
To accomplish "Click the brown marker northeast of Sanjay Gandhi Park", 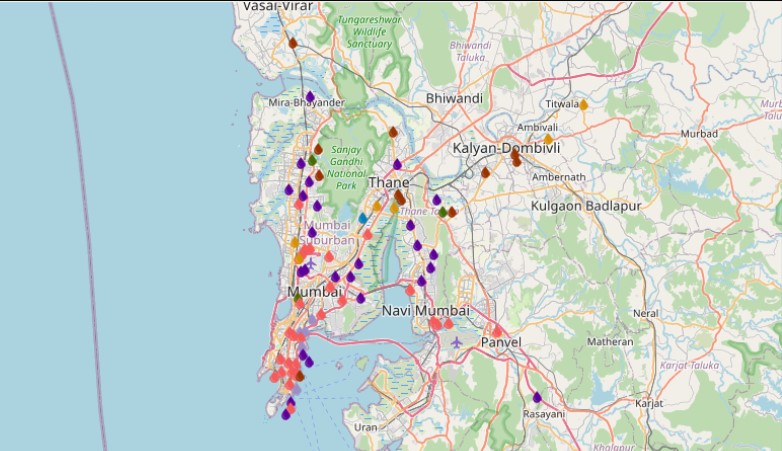I will click(393, 132).
